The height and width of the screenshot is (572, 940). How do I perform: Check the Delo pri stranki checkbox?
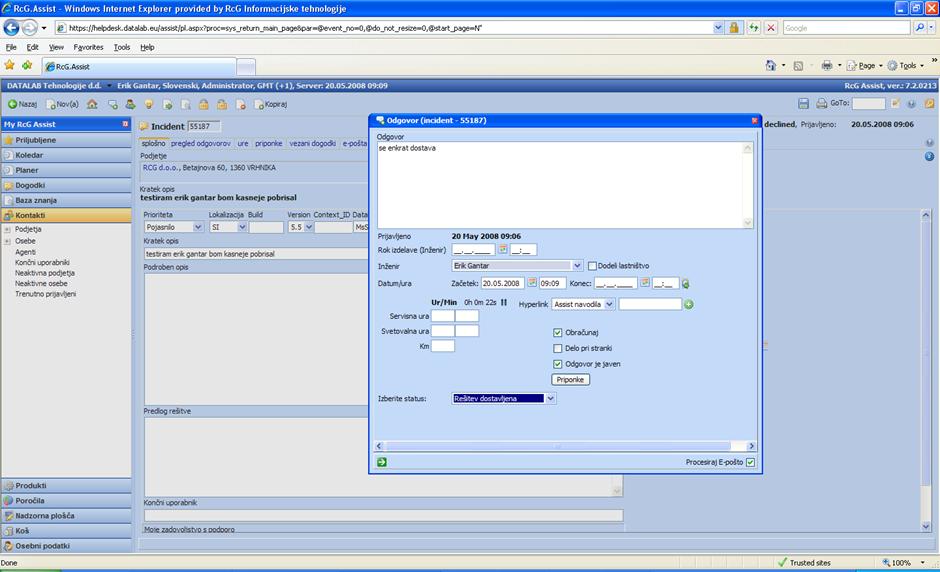click(x=558, y=348)
